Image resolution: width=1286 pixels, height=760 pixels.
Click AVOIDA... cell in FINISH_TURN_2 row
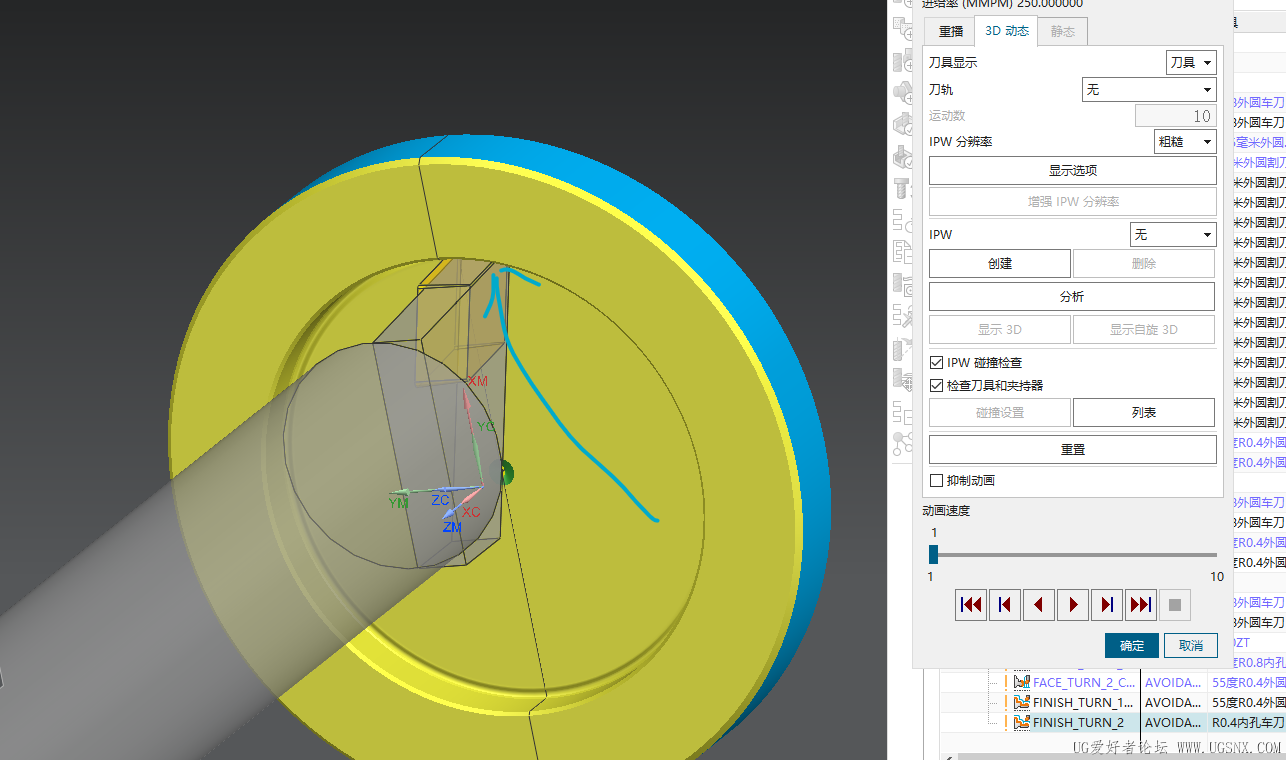click(x=1174, y=722)
